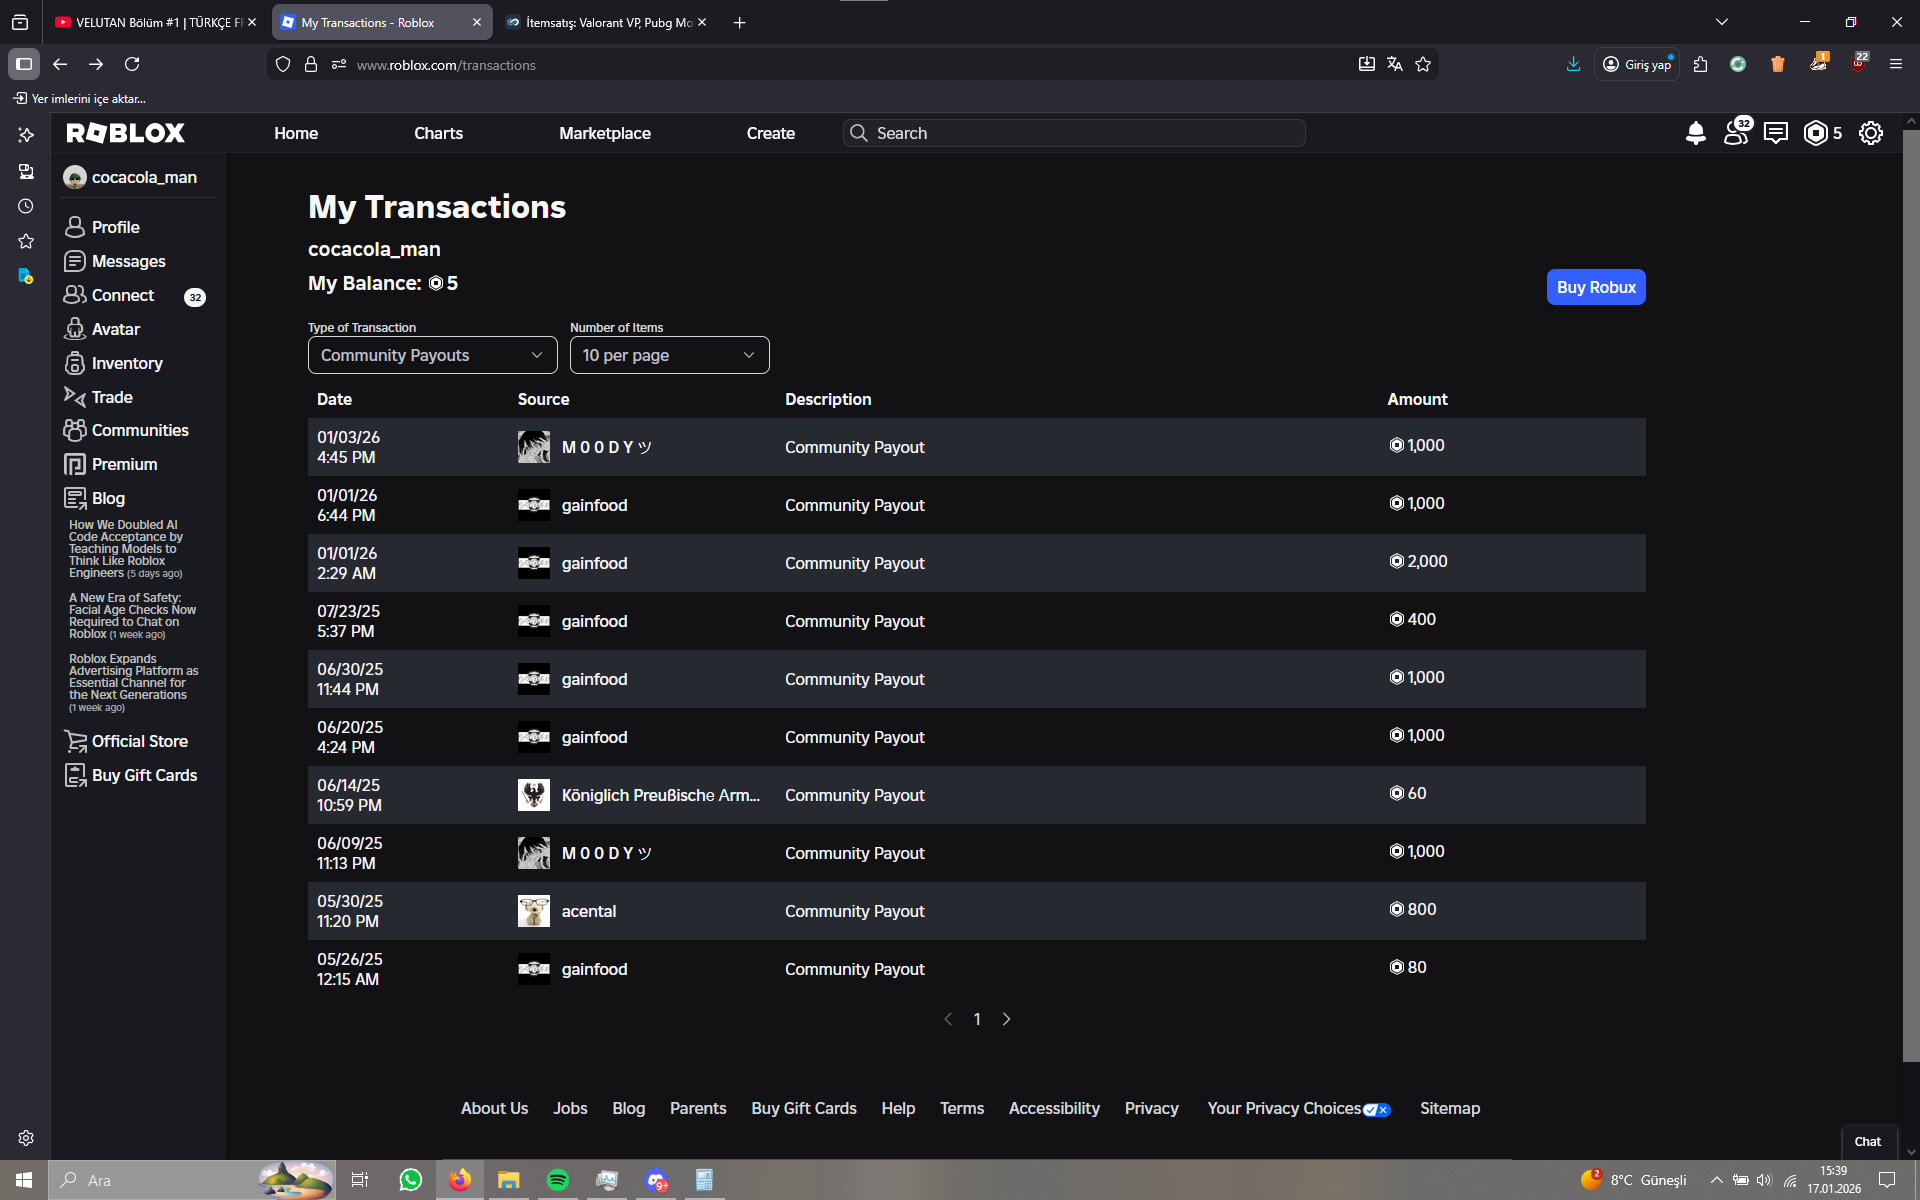
Task: Open WhatsApp from the taskbar
Action: pyautogui.click(x=410, y=1180)
